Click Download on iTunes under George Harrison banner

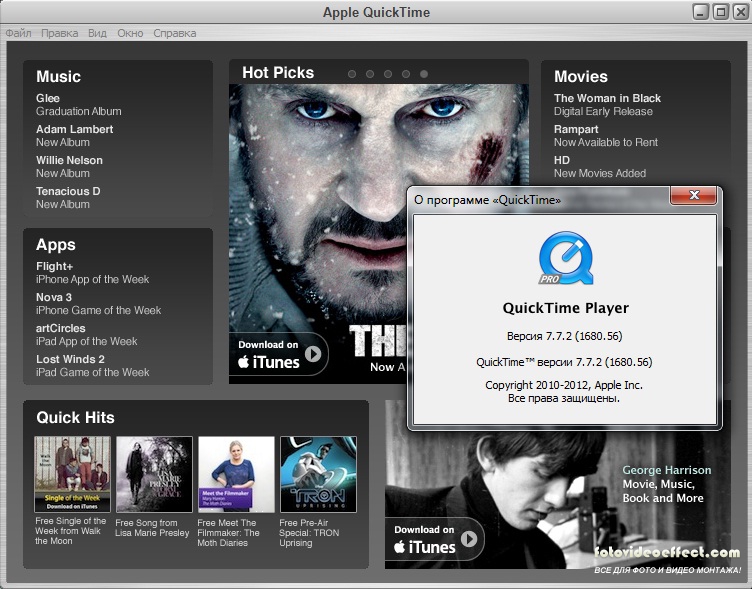pos(434,539)
